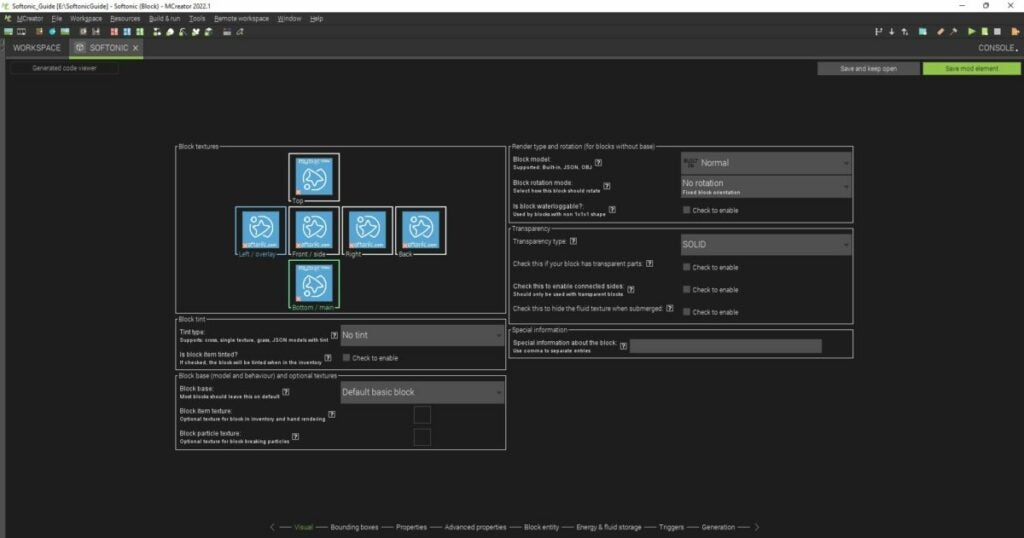The height and width of the screenshot is (538, 1024).
Task: Enable connected sides checkbox
Action: pyautogui.click(x=686, y=289)
